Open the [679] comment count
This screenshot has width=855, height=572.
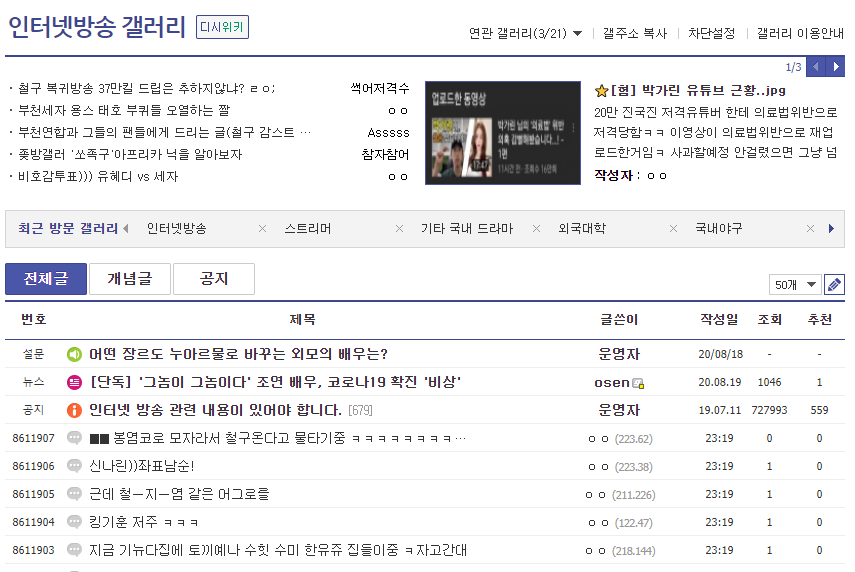[360, 411]
